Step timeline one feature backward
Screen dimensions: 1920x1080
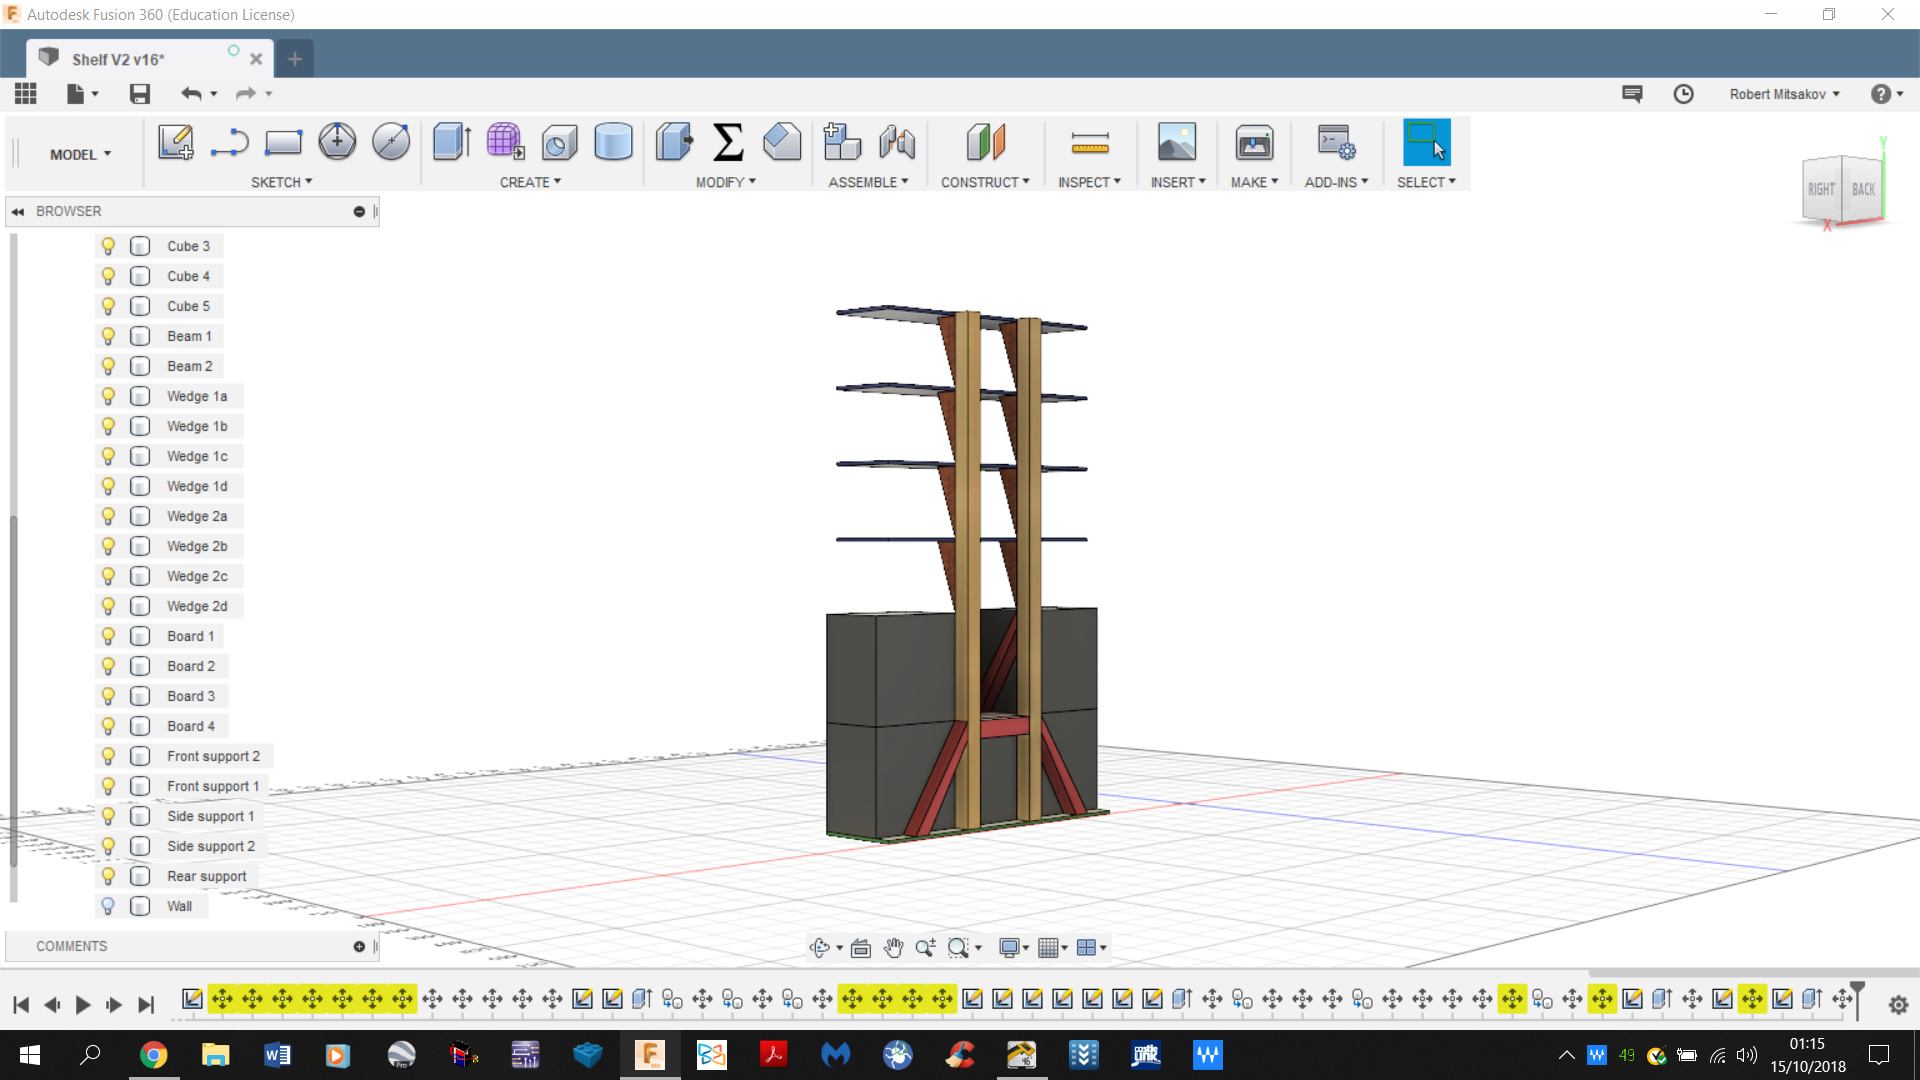(x=52, y=1005)
